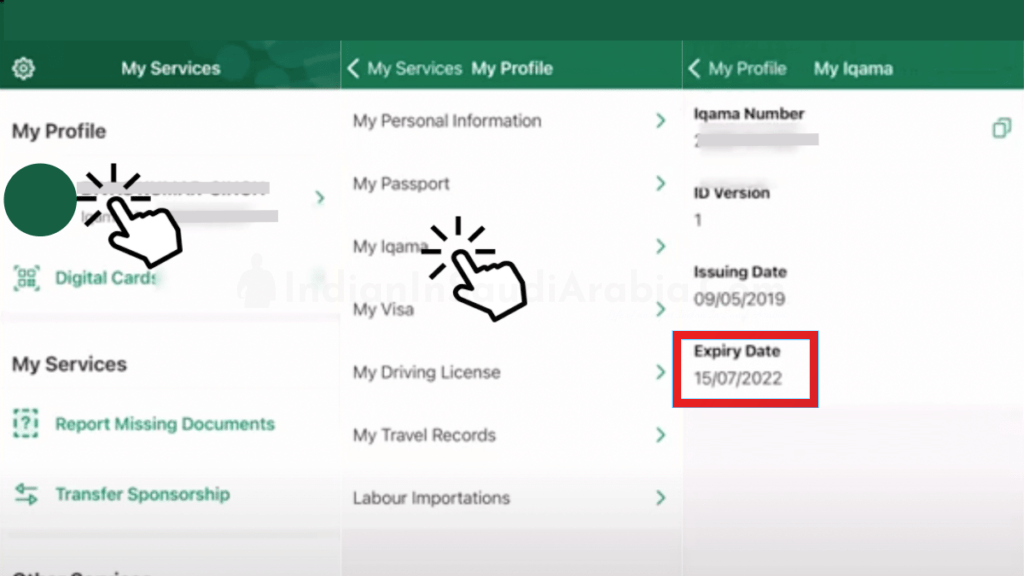This screenshot has height=576, width=1024.
Task: Click the Digital Cards QR icon
Action: click(26, 278)
